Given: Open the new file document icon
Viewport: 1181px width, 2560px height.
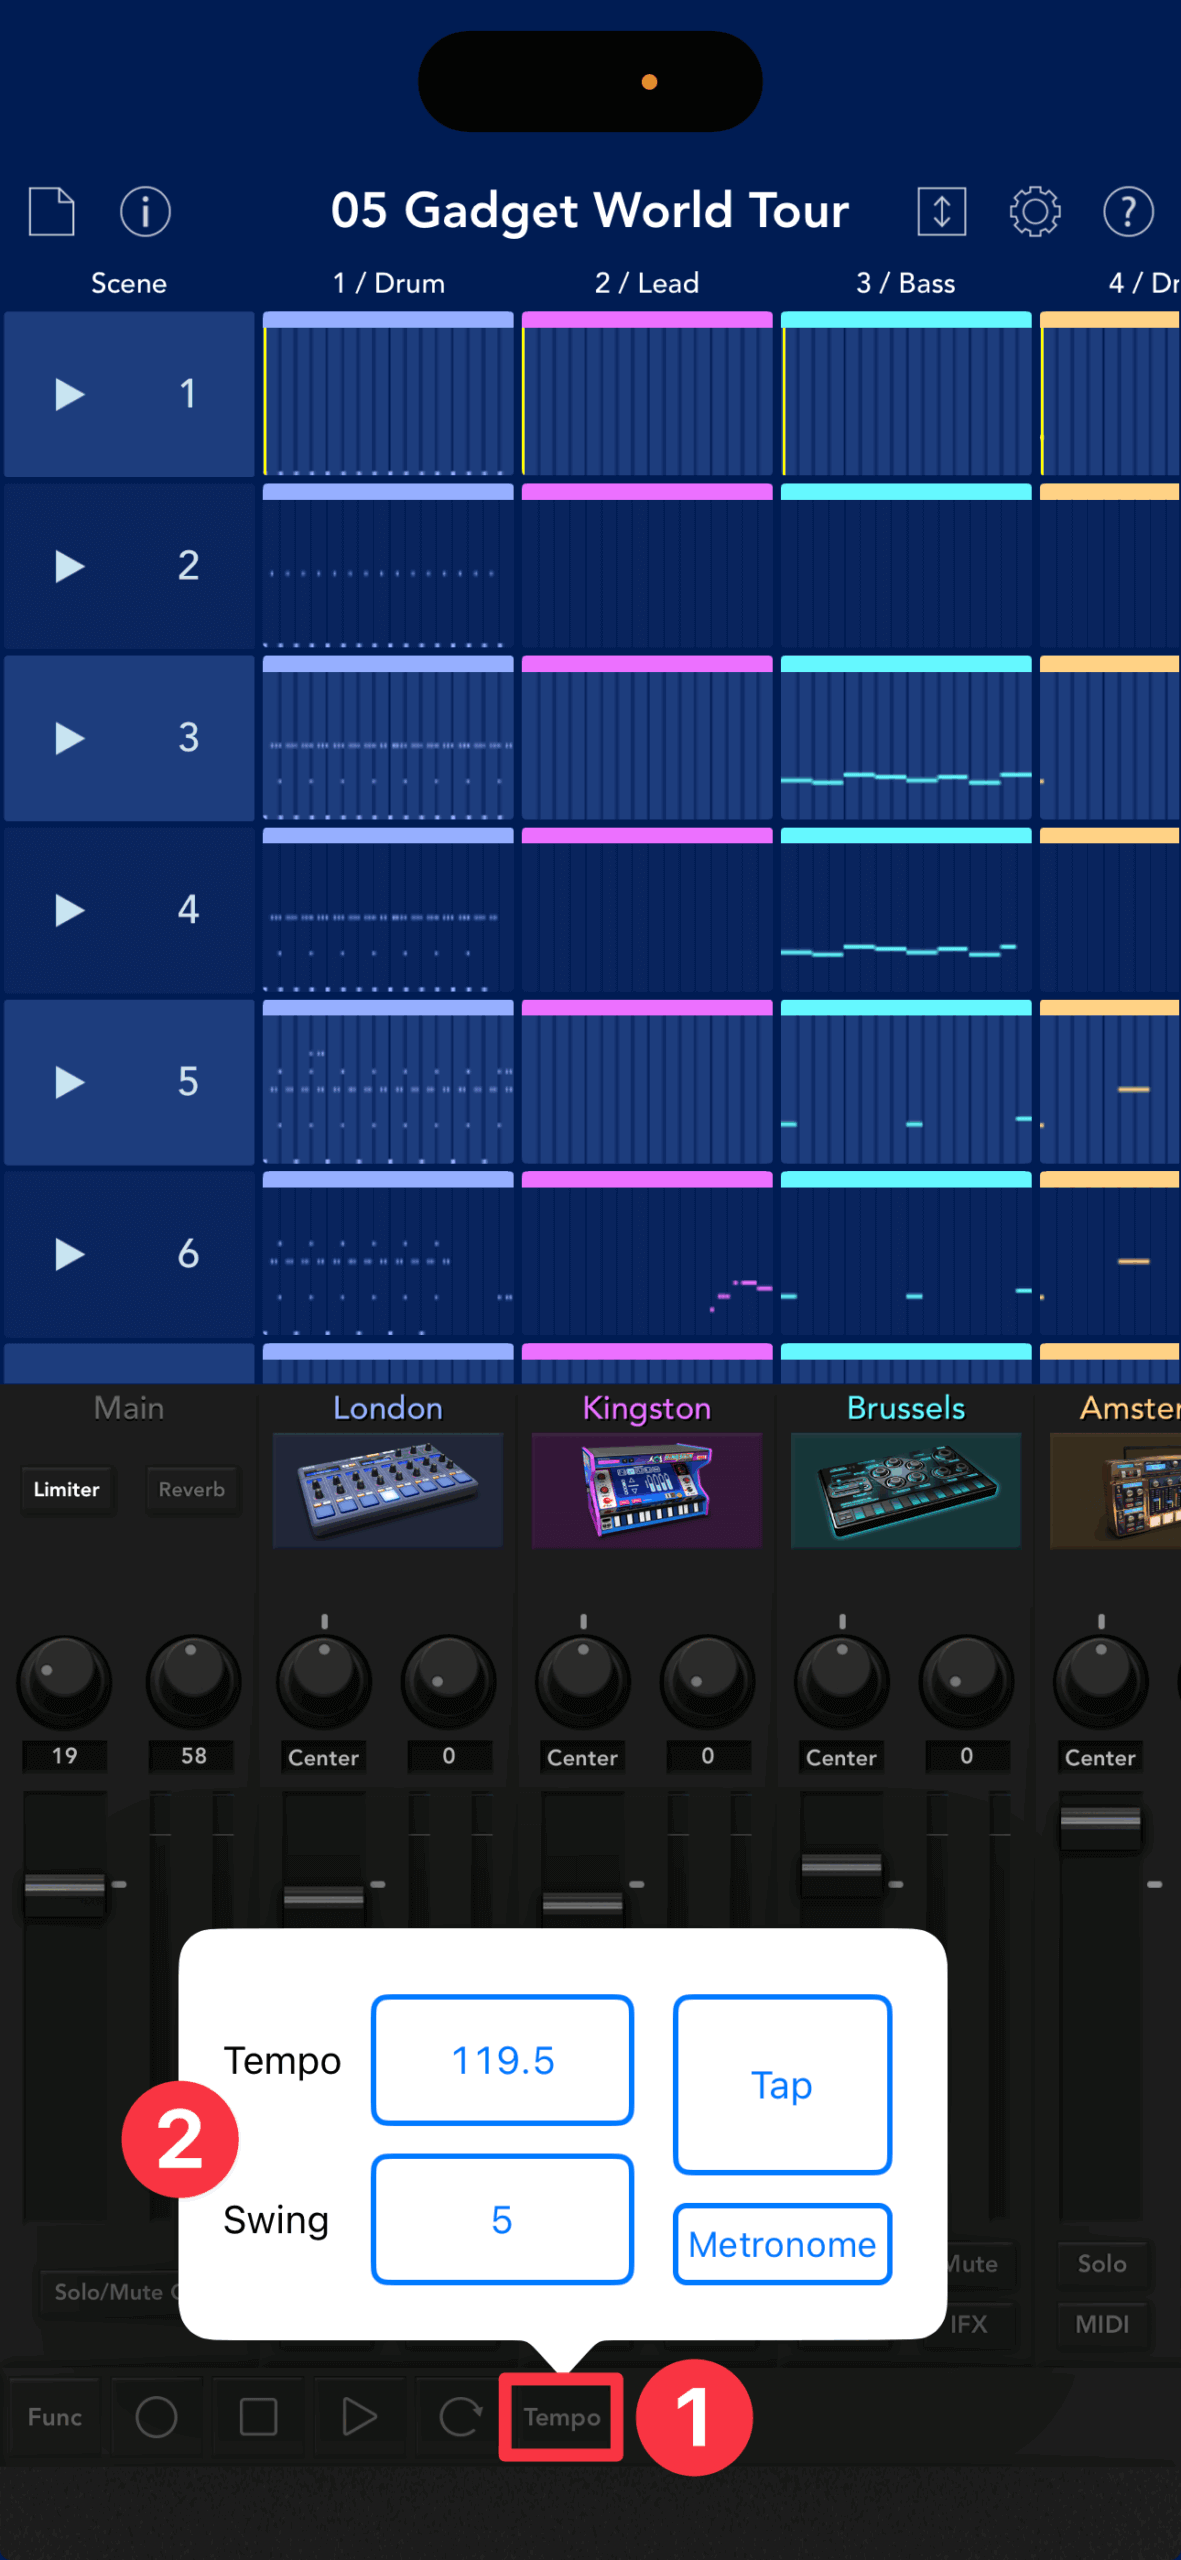Looking at the screenshot, I should pyautogui.click(x=52, y=211).
